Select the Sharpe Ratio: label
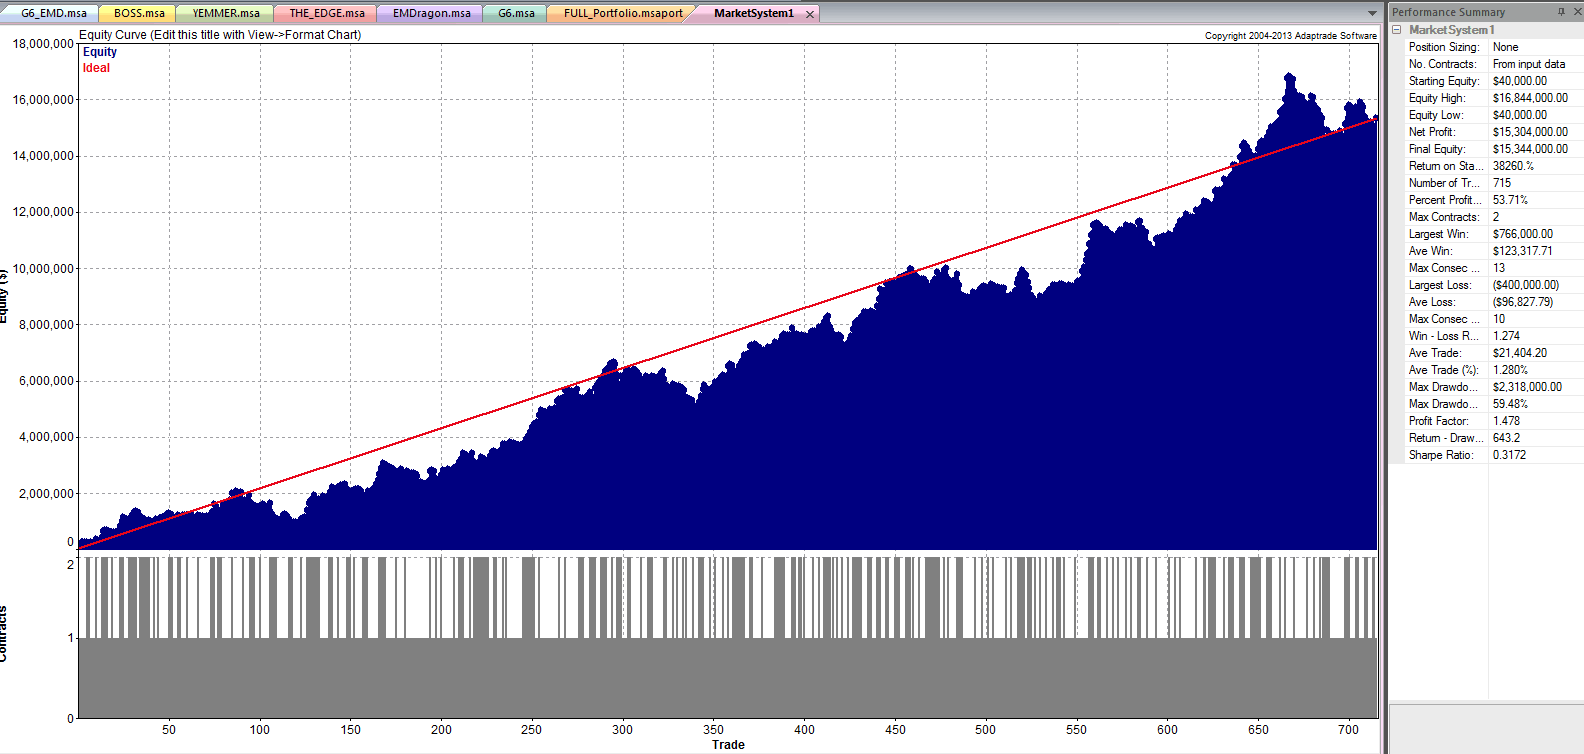 1441,455
